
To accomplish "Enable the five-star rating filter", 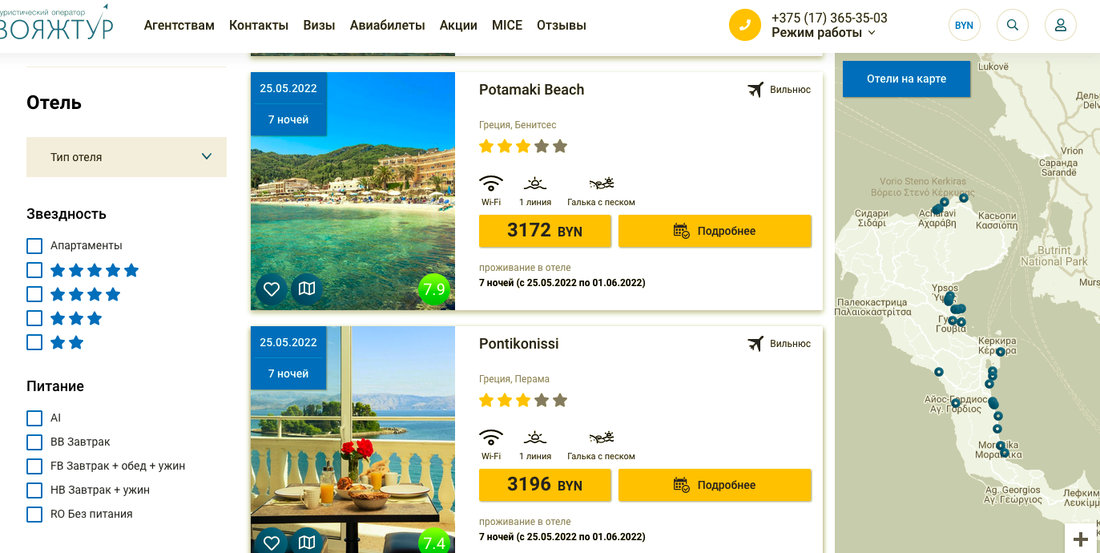I will (x=35, y=270).
